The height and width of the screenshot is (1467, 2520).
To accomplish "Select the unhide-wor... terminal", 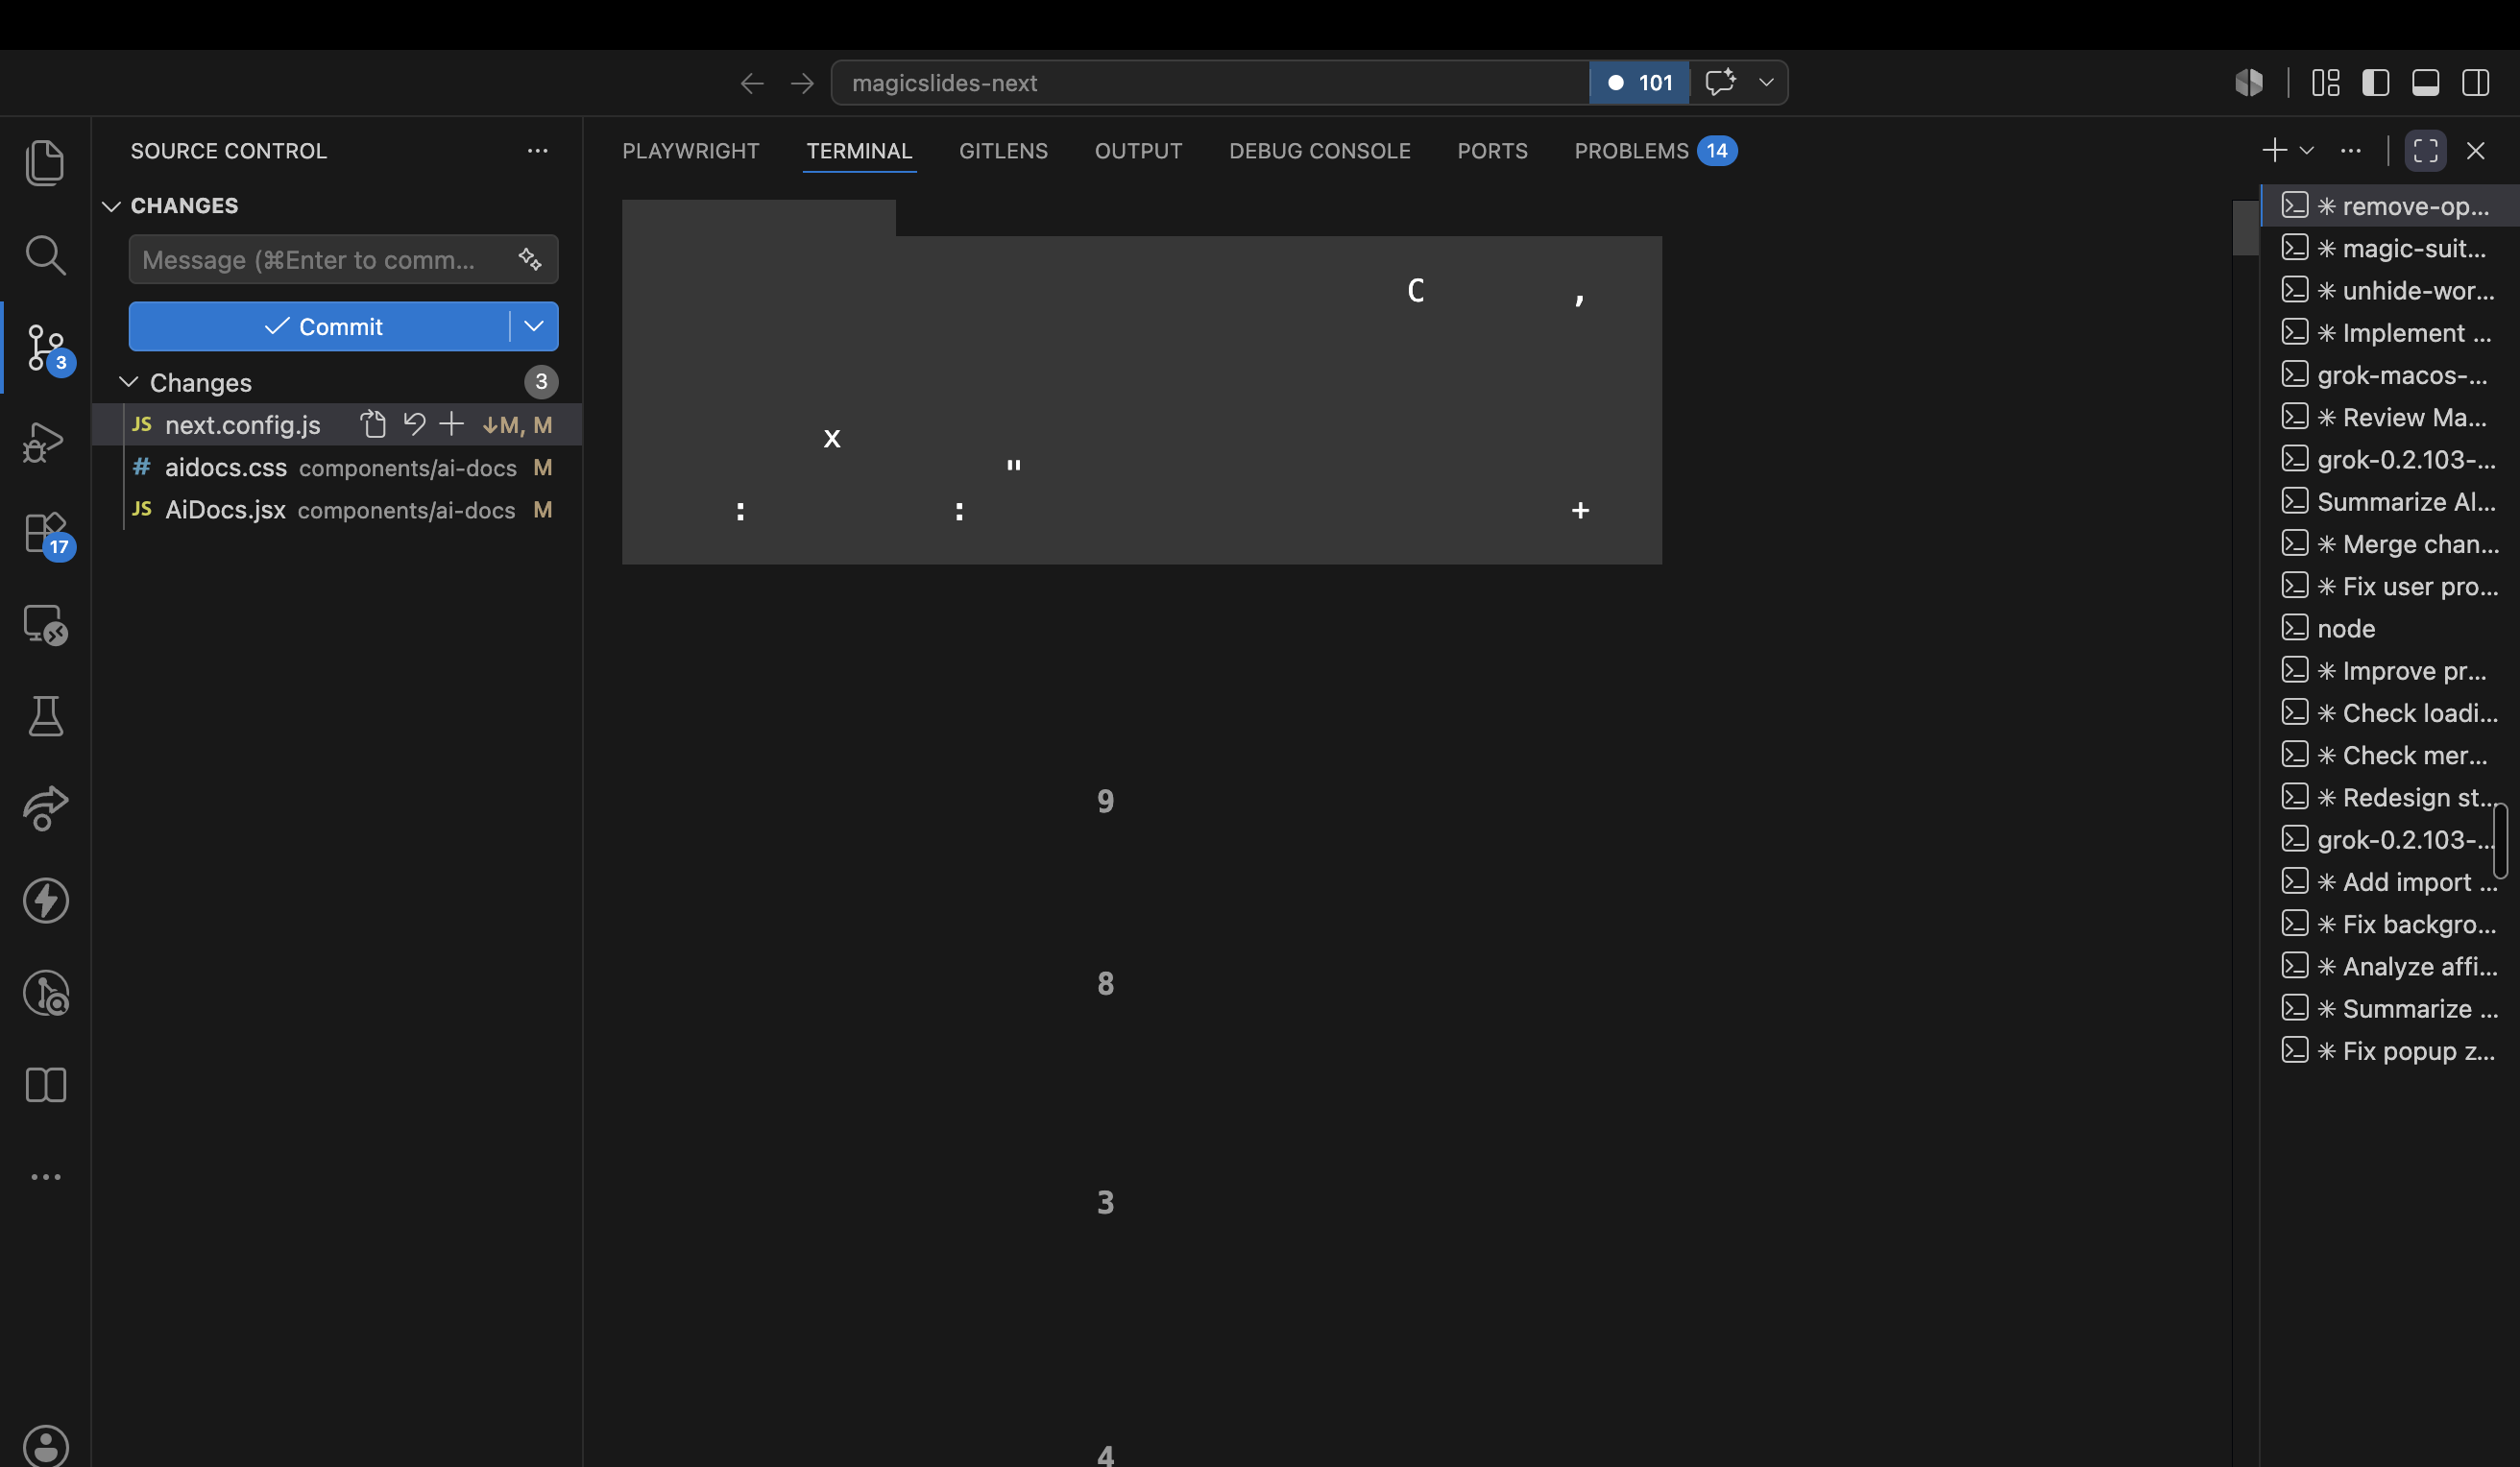I will tap(2391, 290).
